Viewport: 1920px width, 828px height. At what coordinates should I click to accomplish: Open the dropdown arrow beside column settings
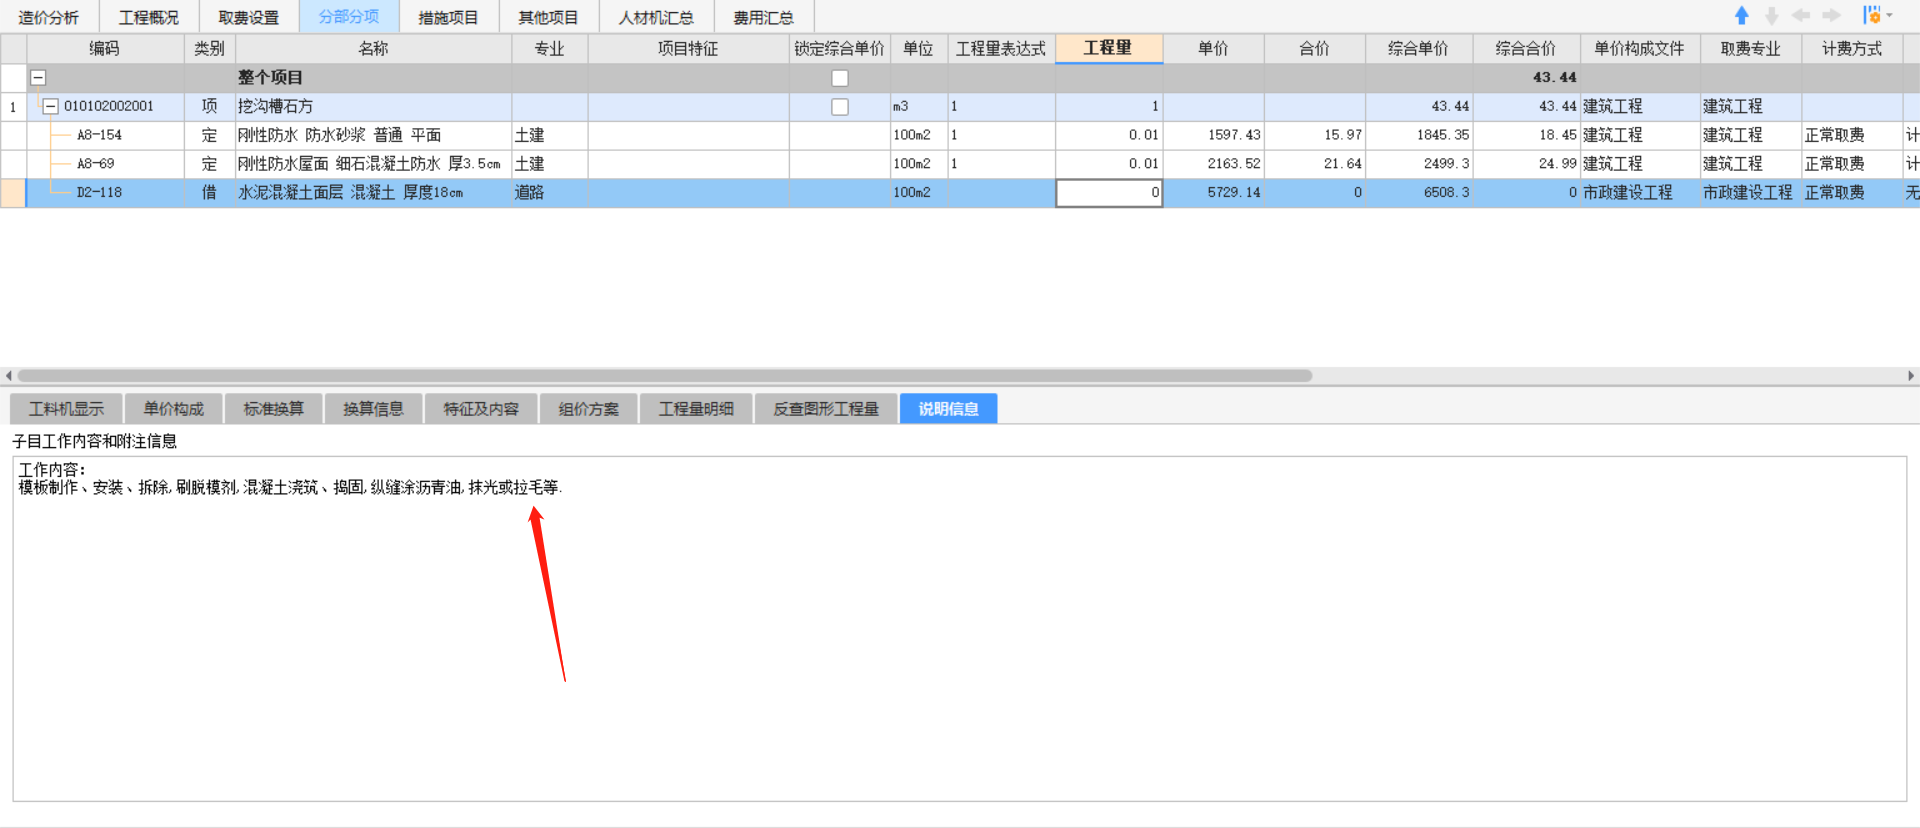(1889, 16)
